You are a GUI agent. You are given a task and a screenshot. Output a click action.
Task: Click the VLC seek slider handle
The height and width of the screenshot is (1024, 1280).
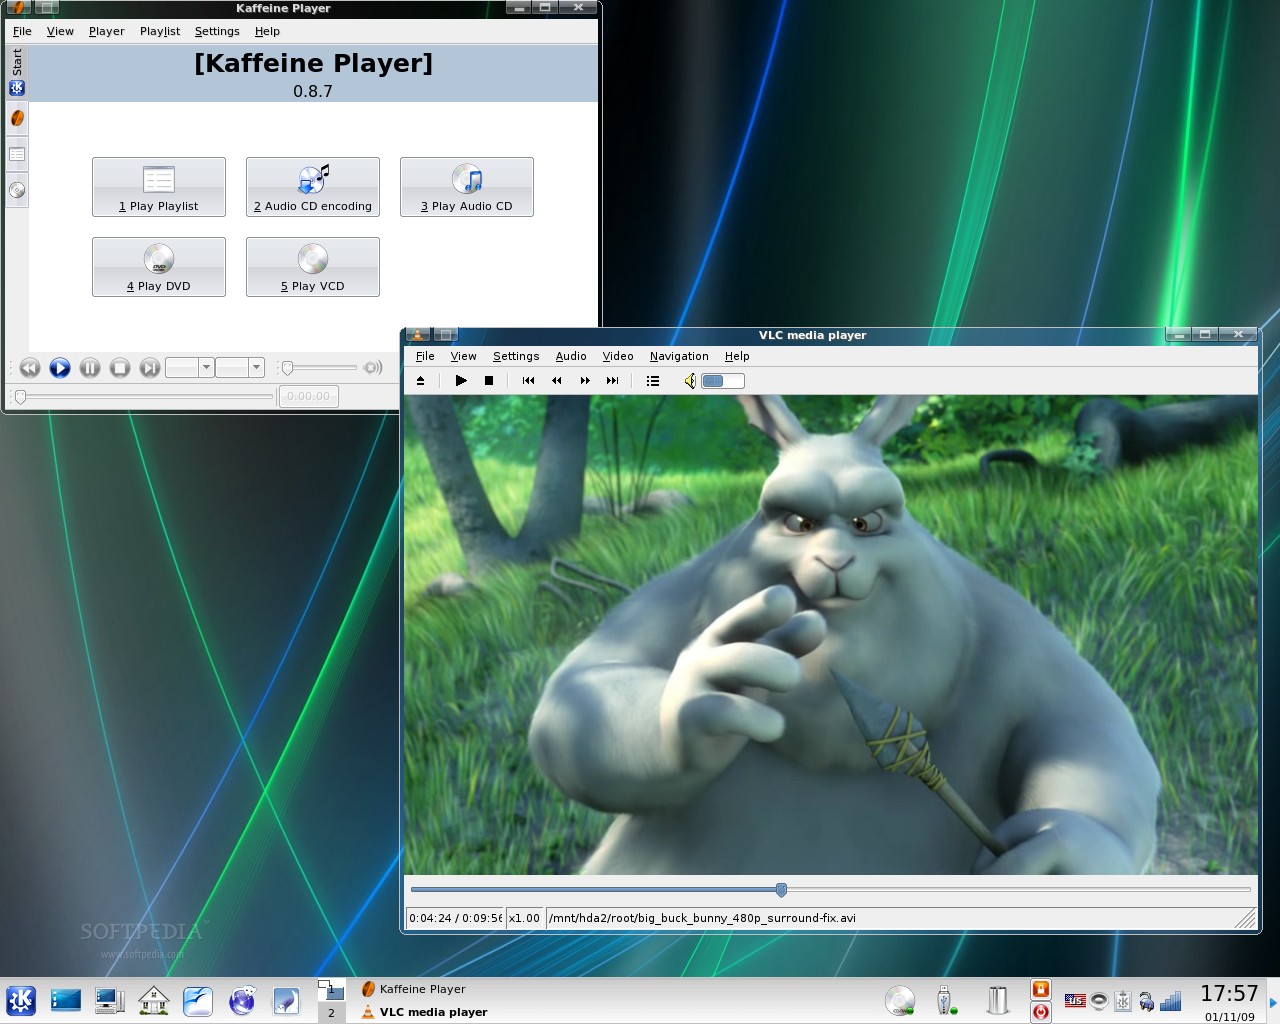(x=781, y=890)
